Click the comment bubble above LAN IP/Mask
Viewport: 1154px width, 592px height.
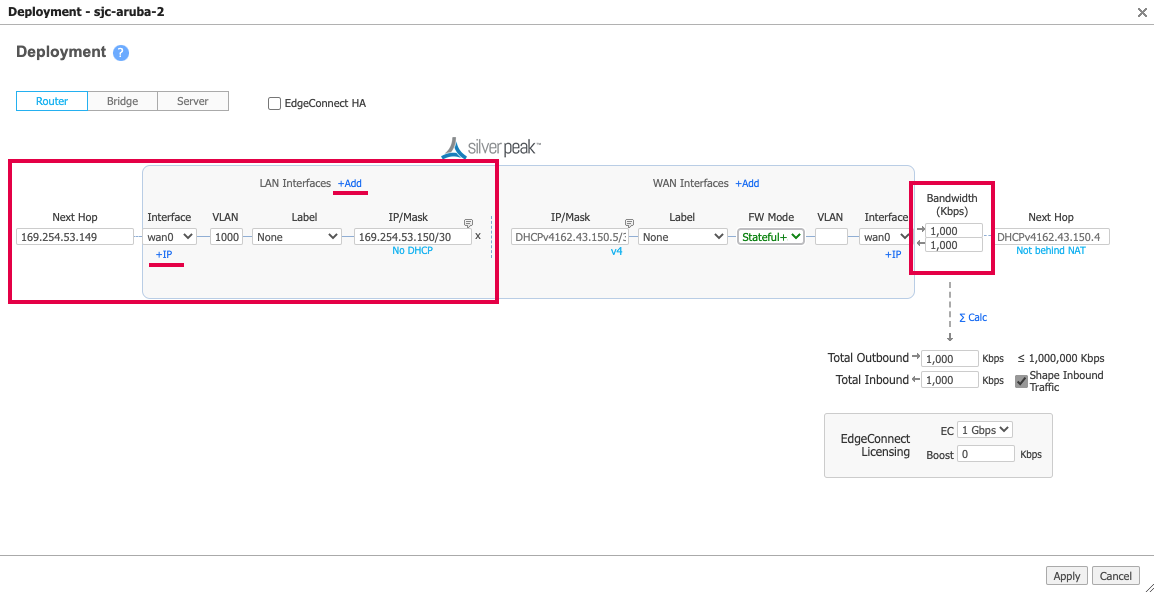click(x=466, y=222)
